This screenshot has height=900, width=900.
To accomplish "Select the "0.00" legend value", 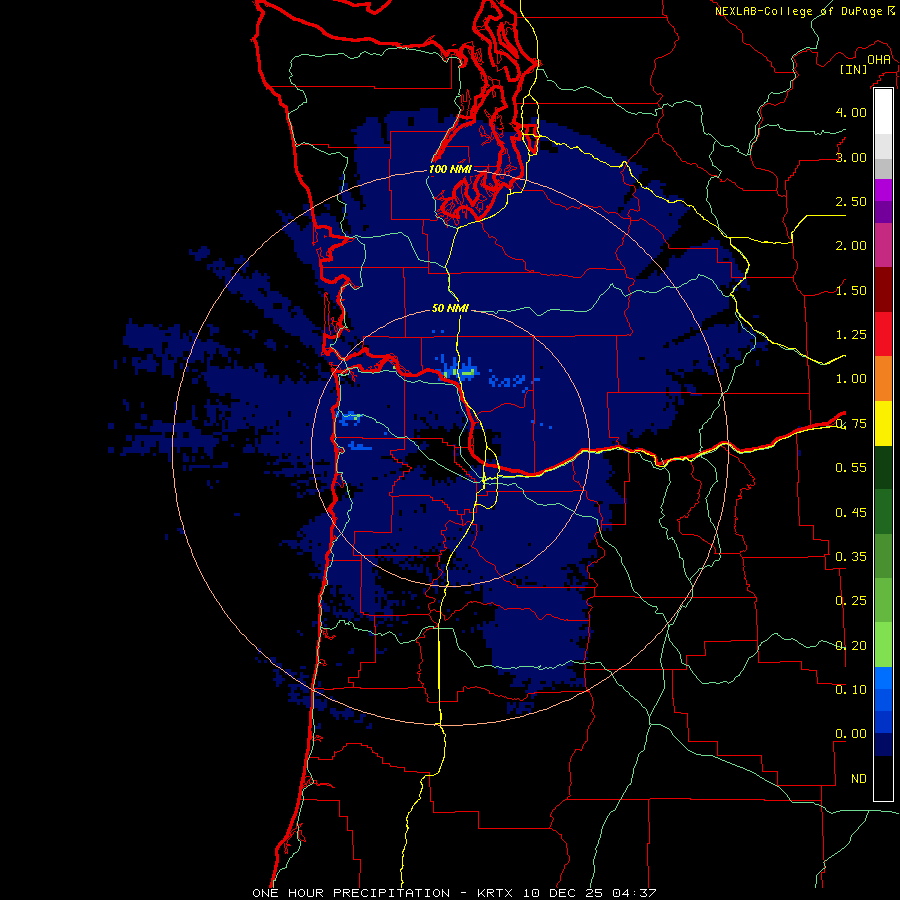I will coord(851,734).
